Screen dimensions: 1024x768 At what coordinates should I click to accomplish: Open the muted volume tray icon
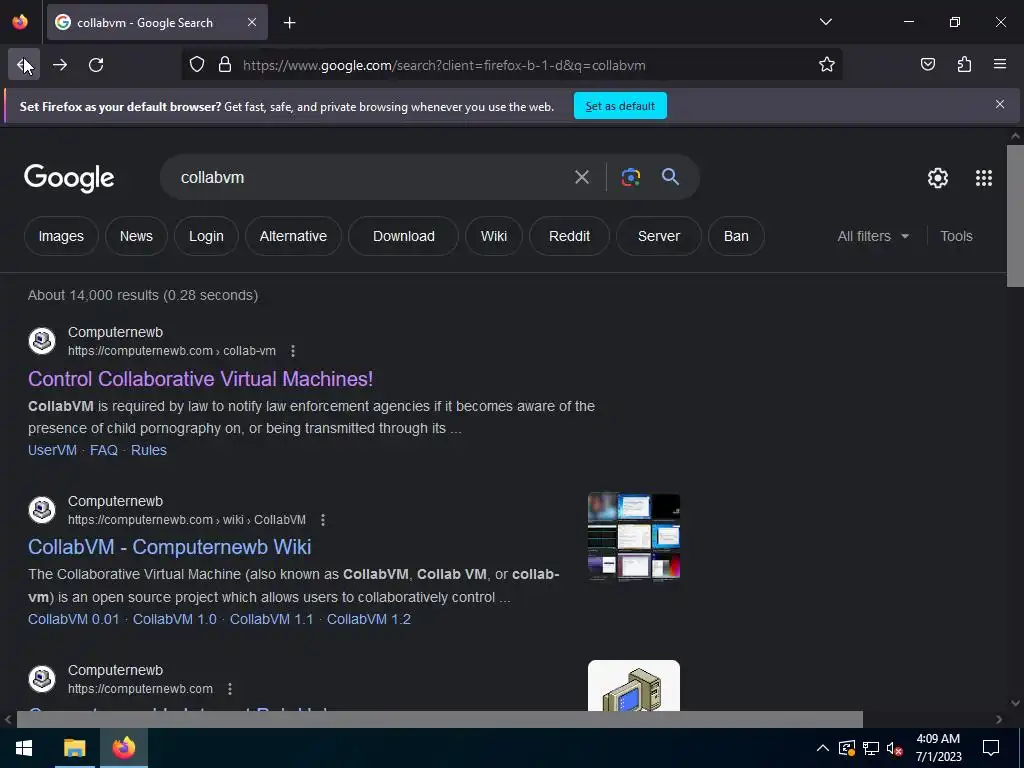(x=894, y=748)
